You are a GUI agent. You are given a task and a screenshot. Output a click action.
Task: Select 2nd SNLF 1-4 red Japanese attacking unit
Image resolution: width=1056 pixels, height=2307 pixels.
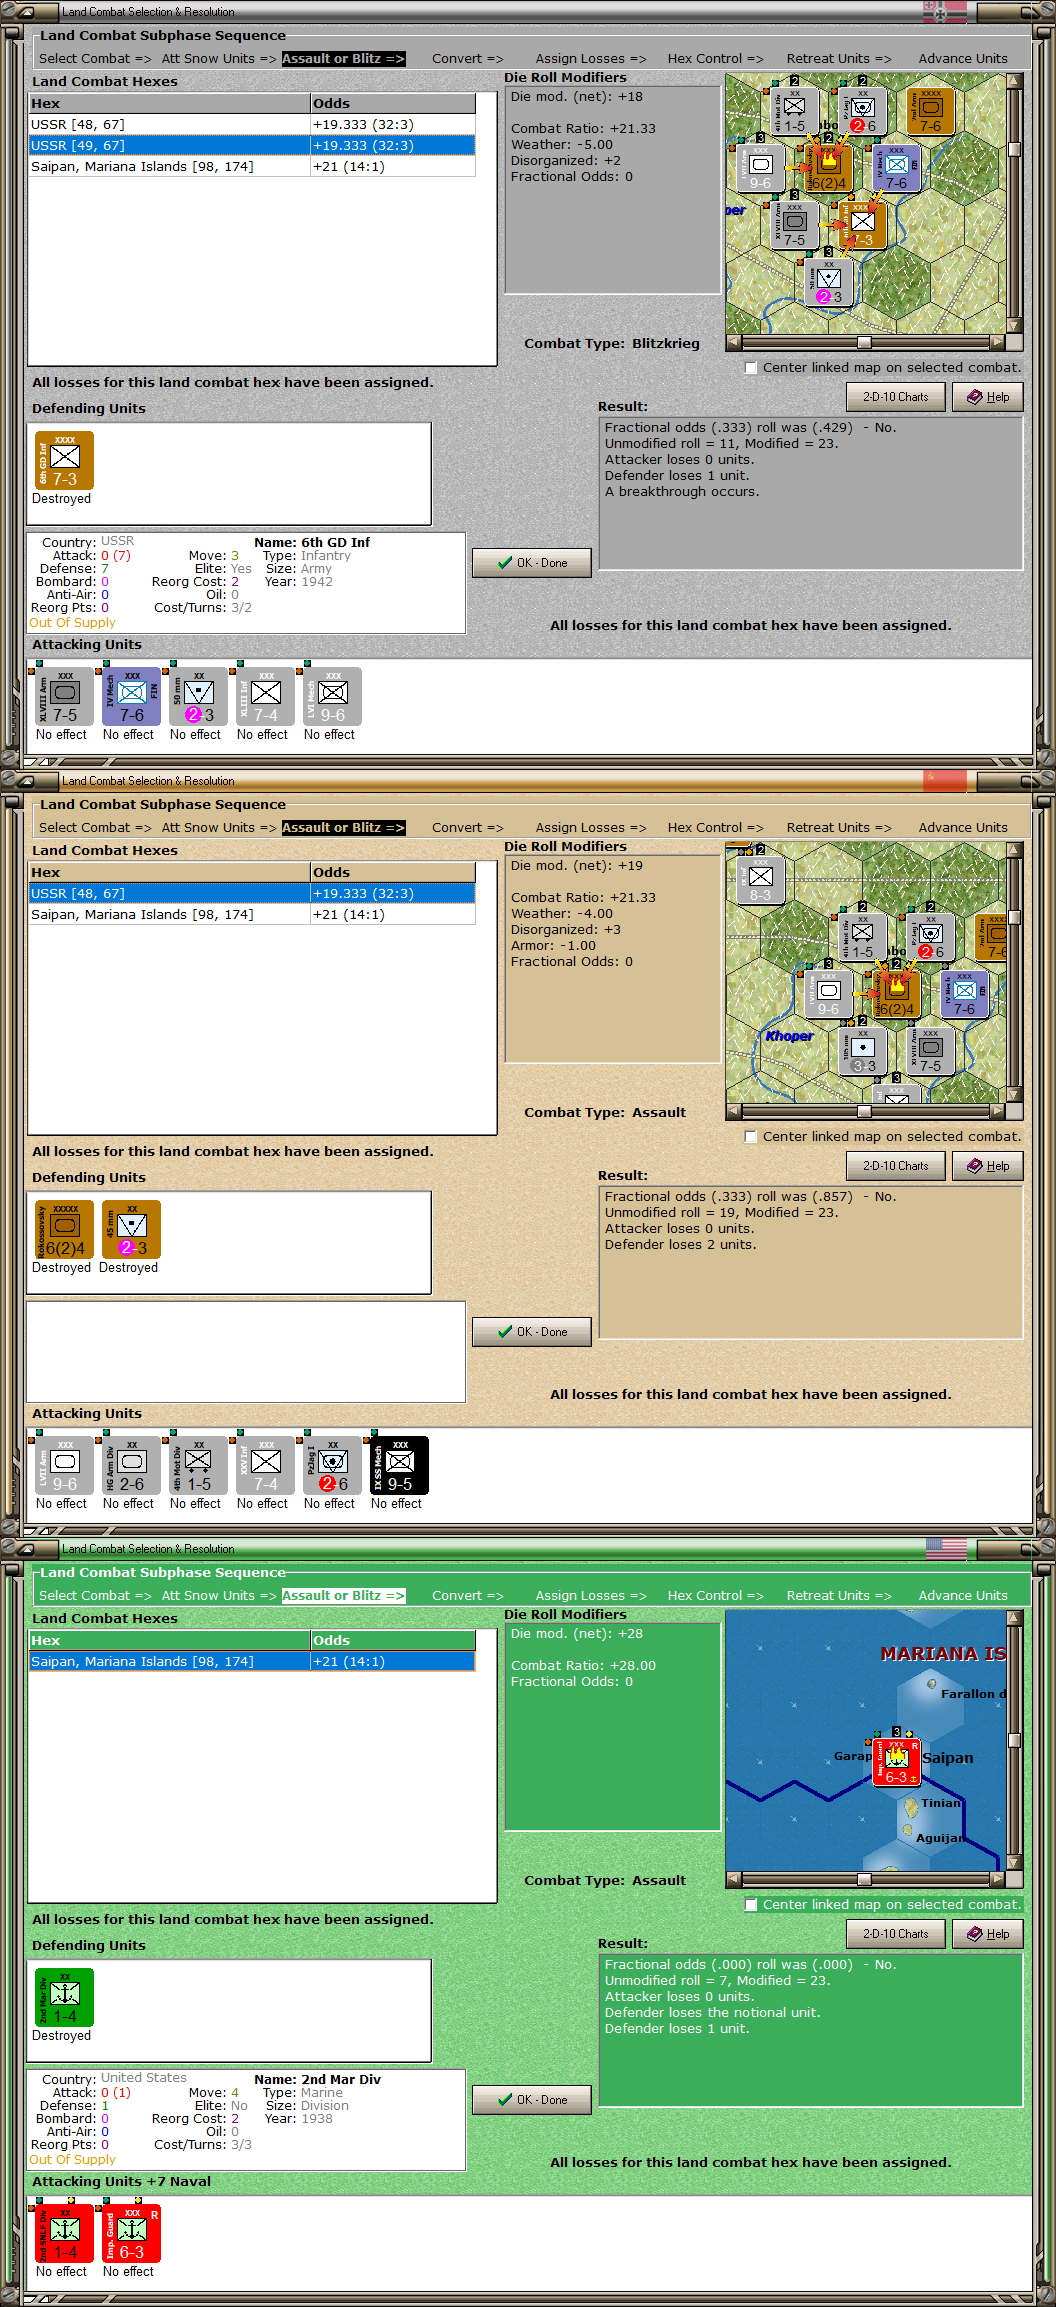[64, 2233]
